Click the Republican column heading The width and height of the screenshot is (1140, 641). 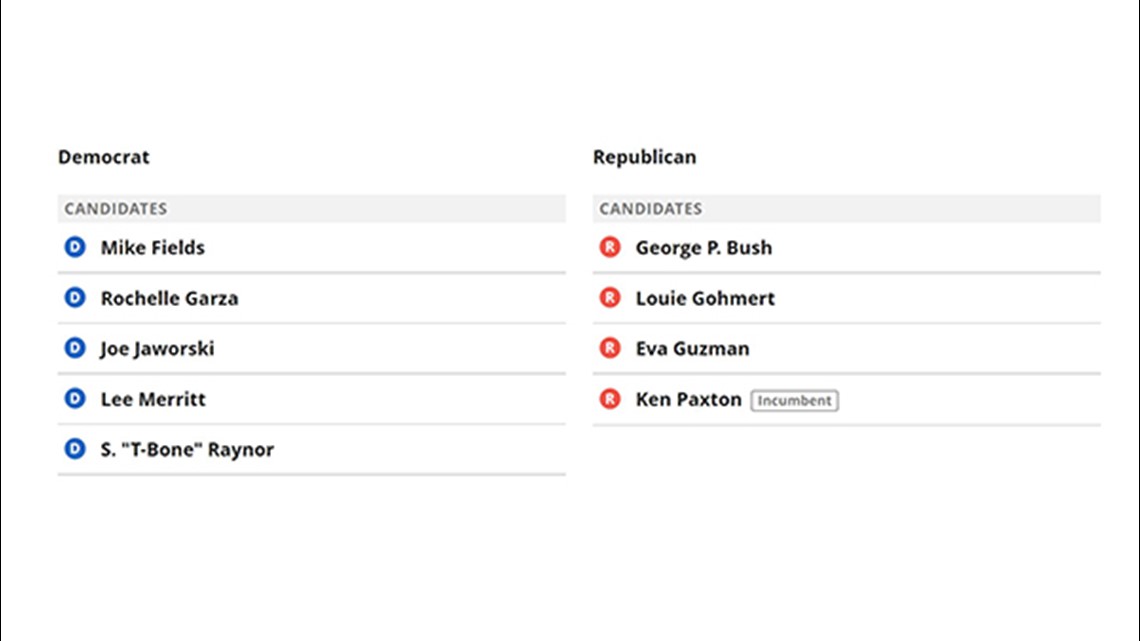pyautogui.click(x=644, y=157)
